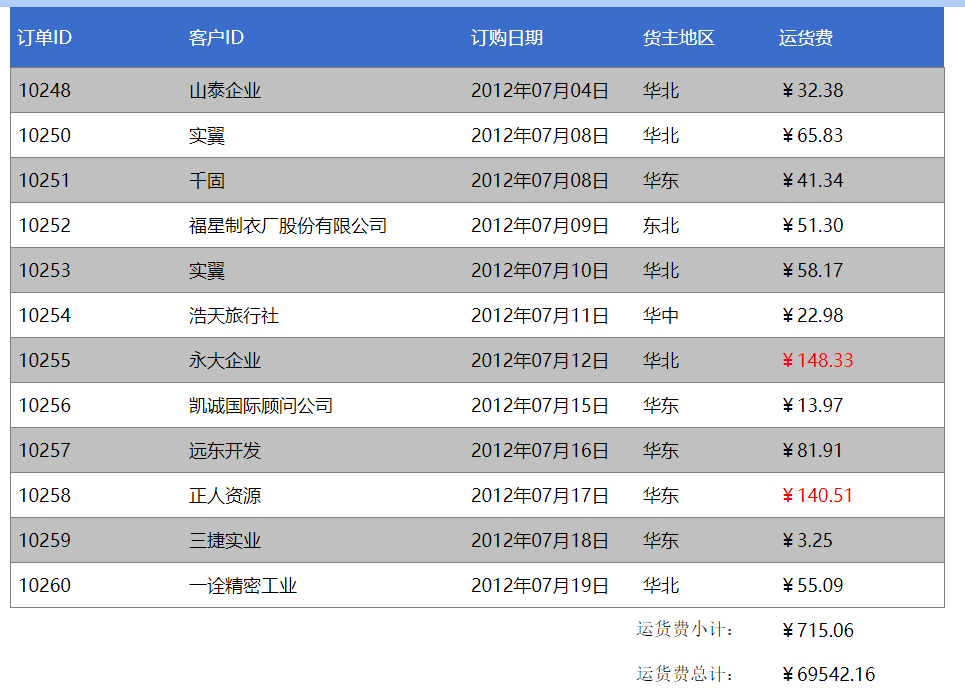
Task: Click freight value ¥32.38
Action: click(x=812, y=90)
